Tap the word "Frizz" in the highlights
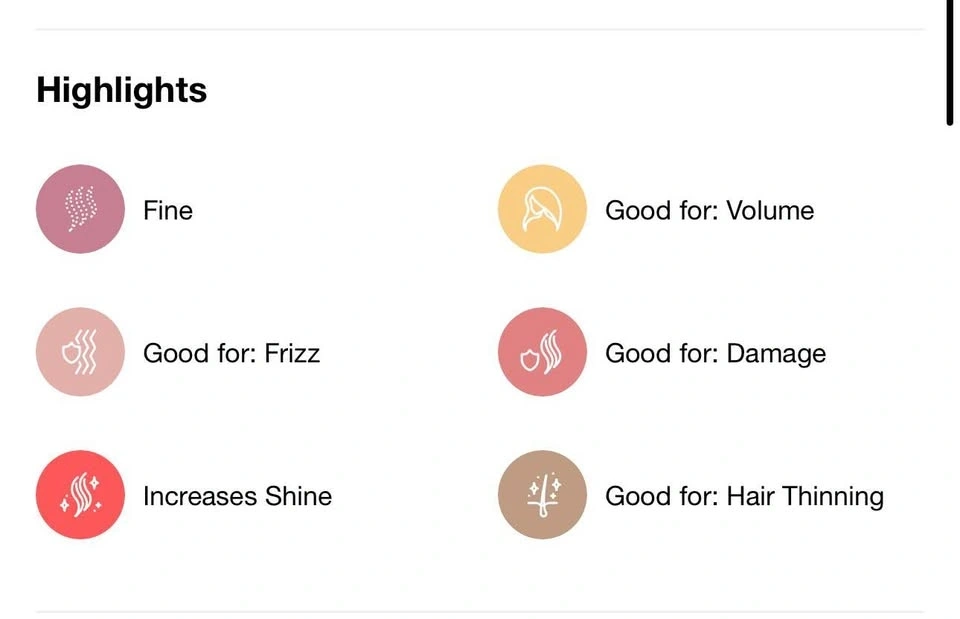This screenshot has height=619, width=960. point(291,354)
